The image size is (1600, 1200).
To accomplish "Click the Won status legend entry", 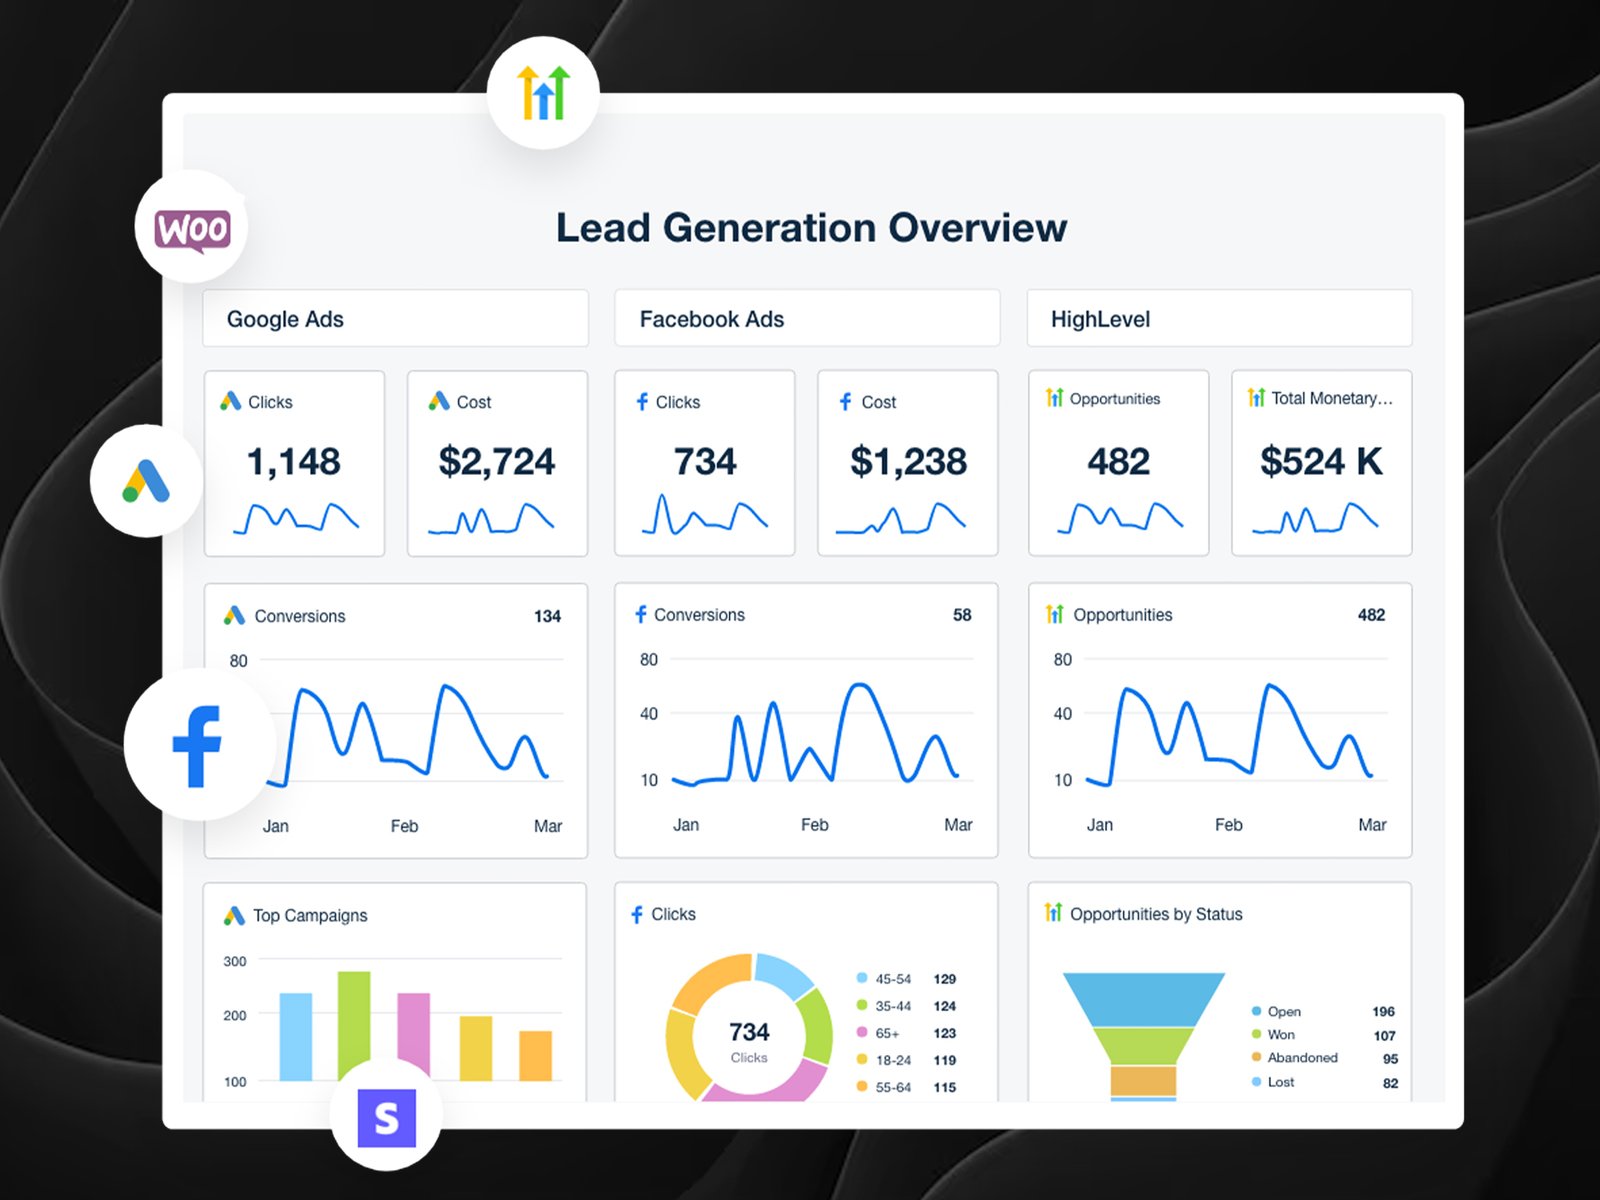I will 1281,1034.
